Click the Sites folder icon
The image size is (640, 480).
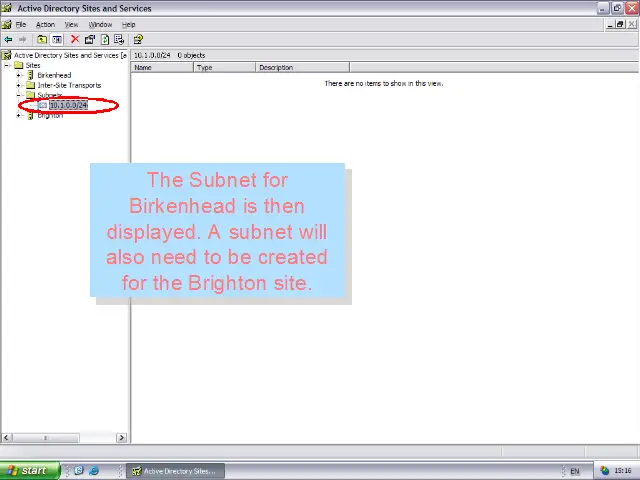click(19, 65)
